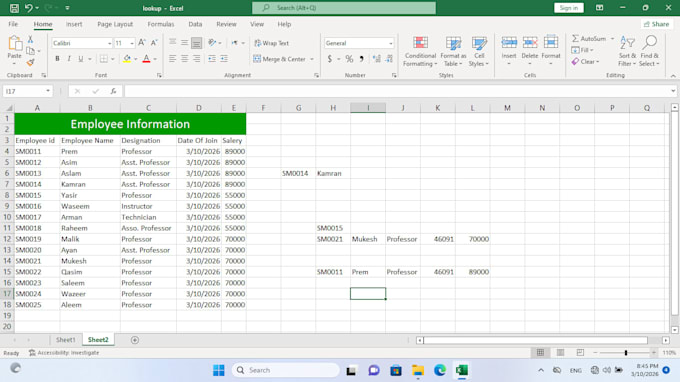Open the Insert ribbon tab
This screenshot has width=680, height=382.
(74, 24)
